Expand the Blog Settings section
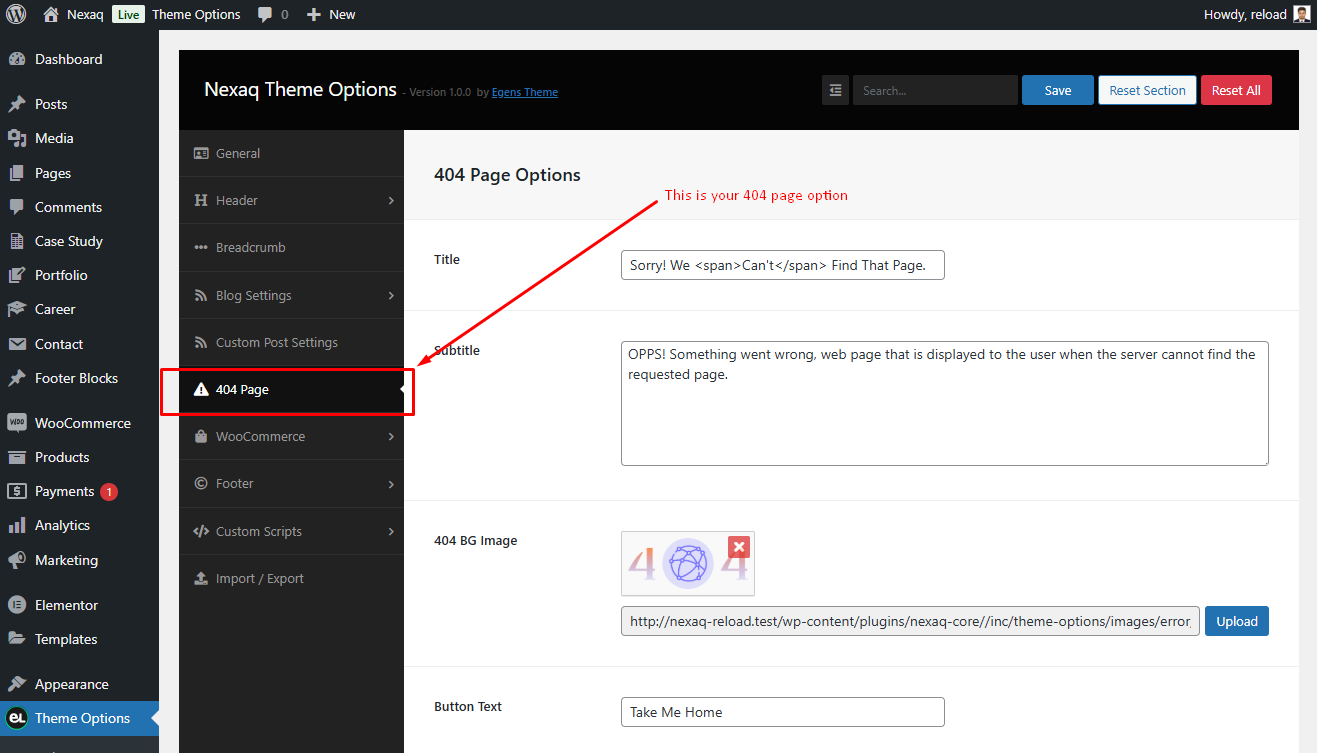This screenshot has height=753, width=1317. click(291, 295)
